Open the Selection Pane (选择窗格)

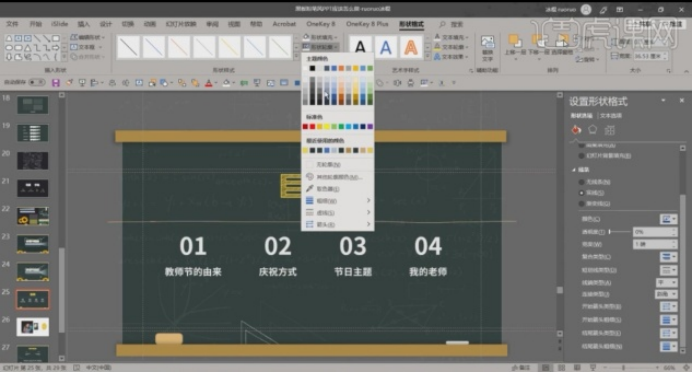click(x=562, y=45)
